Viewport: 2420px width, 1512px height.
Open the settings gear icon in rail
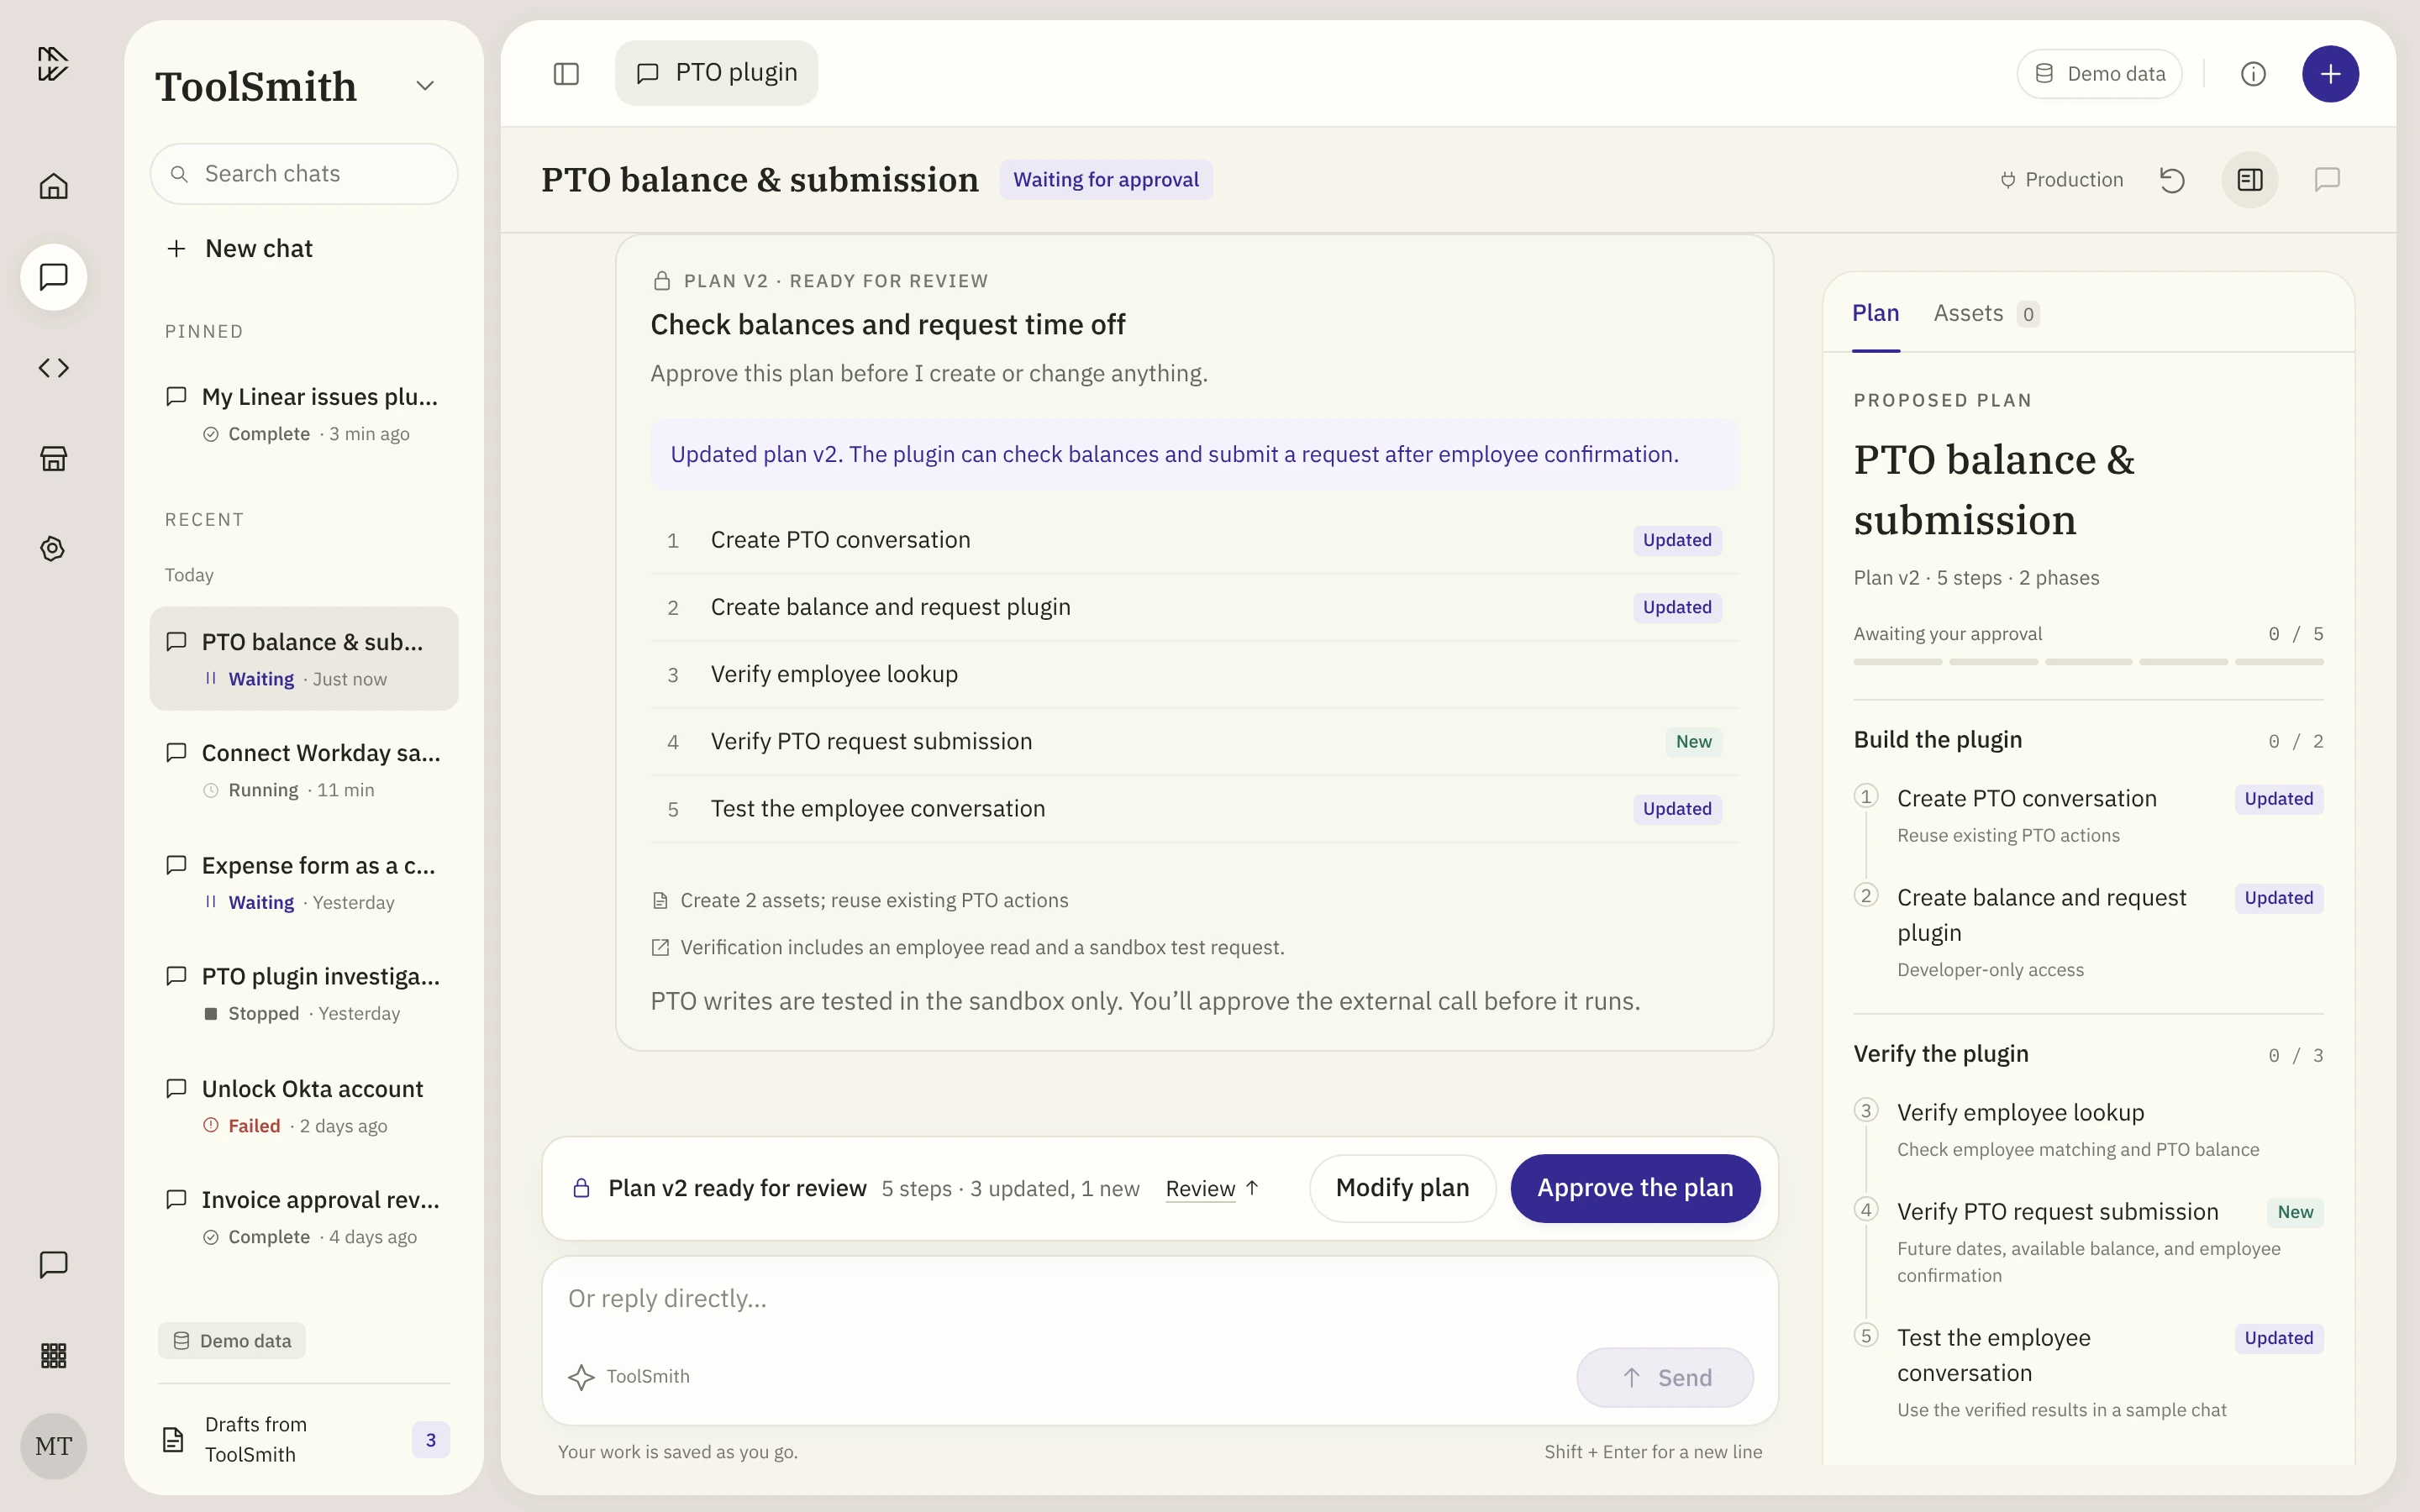(x=53, y=549)
